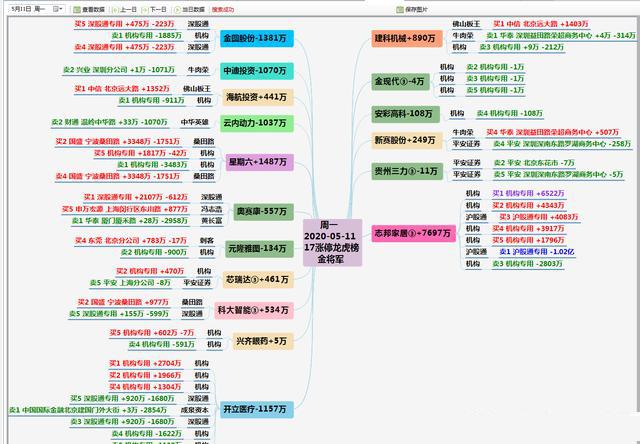Image resolution: width=640 pixels, height=444 pixels.
Task: Click the text 买5 机构专用 +1817万 -42万
Action: tap(140, 153)
